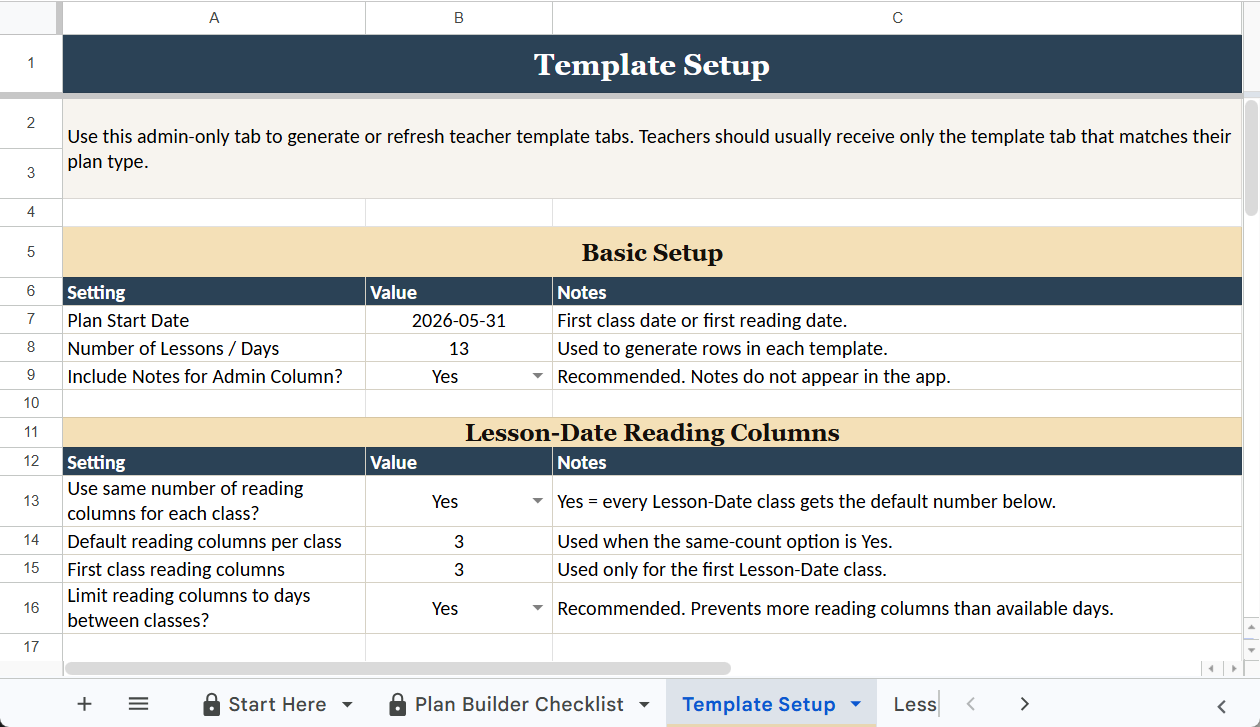
Task: Click the vertical scrollbar thumb
Action: tap(1251, 157)
